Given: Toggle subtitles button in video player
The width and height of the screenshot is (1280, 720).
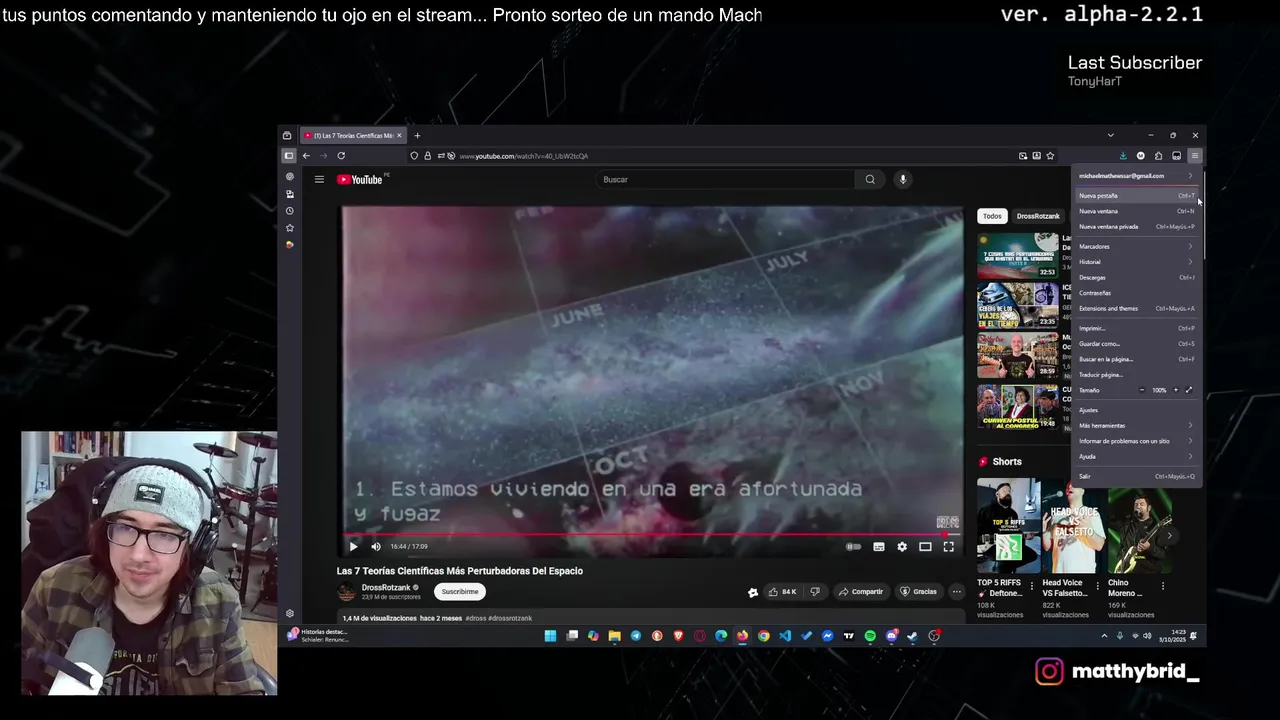Looking at the screenshot, I should point(879,547).
